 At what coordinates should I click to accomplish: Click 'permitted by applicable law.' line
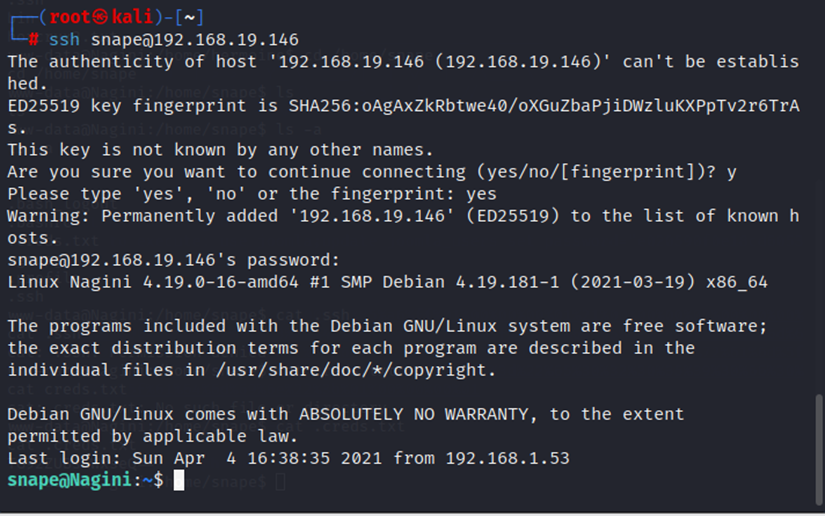[x=152, y=436]
